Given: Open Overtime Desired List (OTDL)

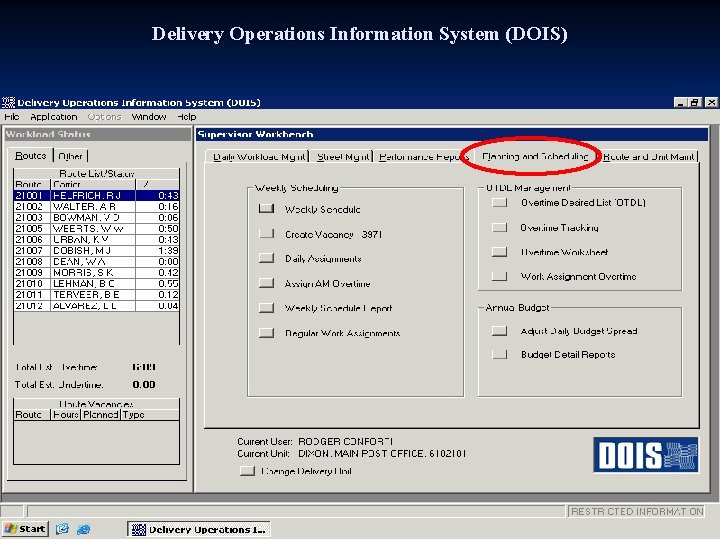Looking at the screenshot, I should [500, 202].
